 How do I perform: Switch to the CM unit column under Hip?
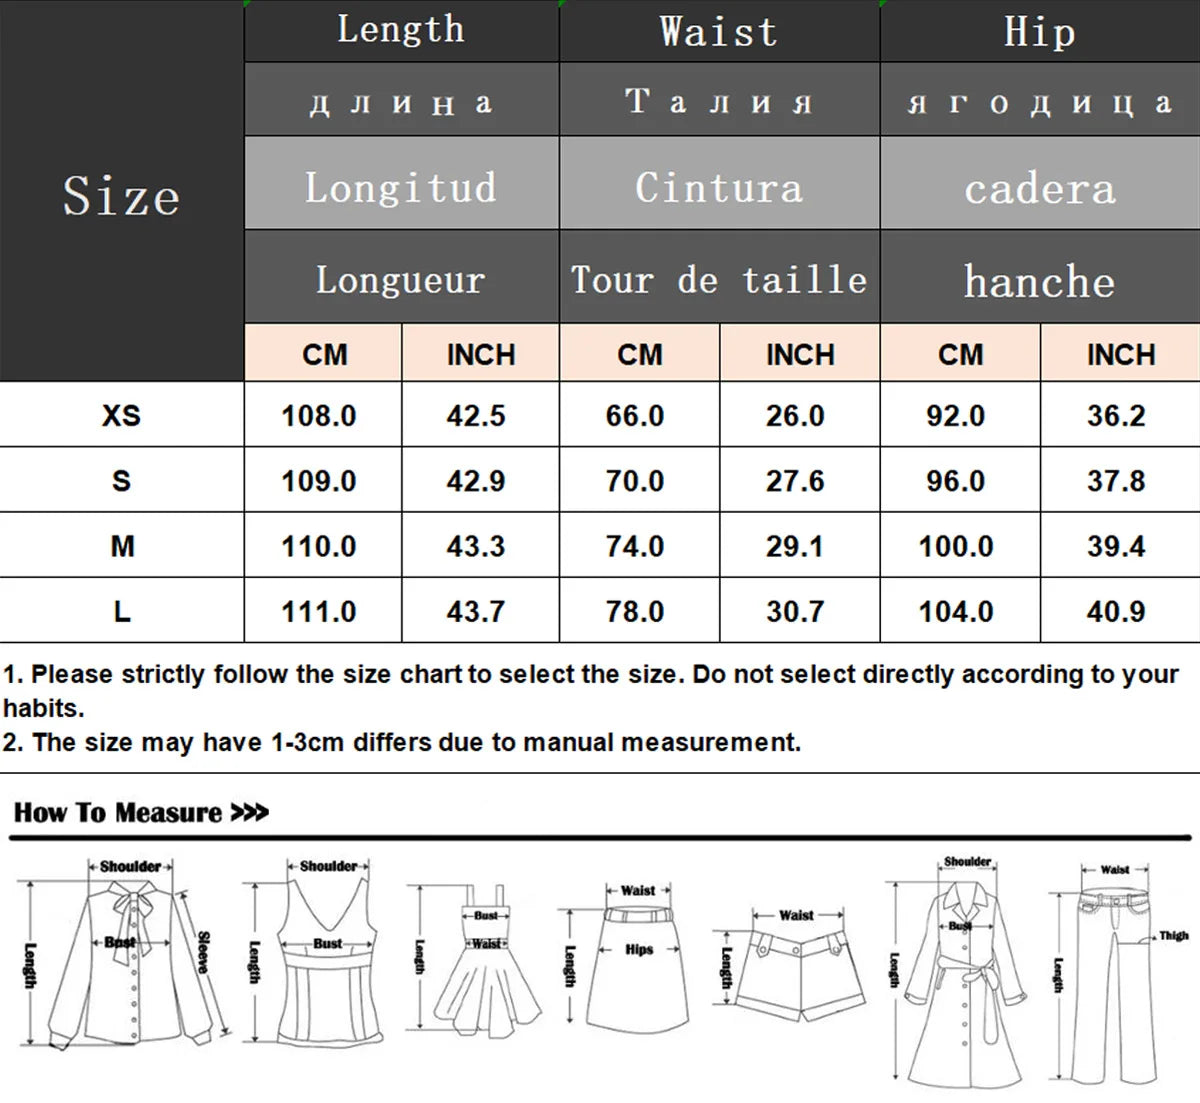pos(959,354)
